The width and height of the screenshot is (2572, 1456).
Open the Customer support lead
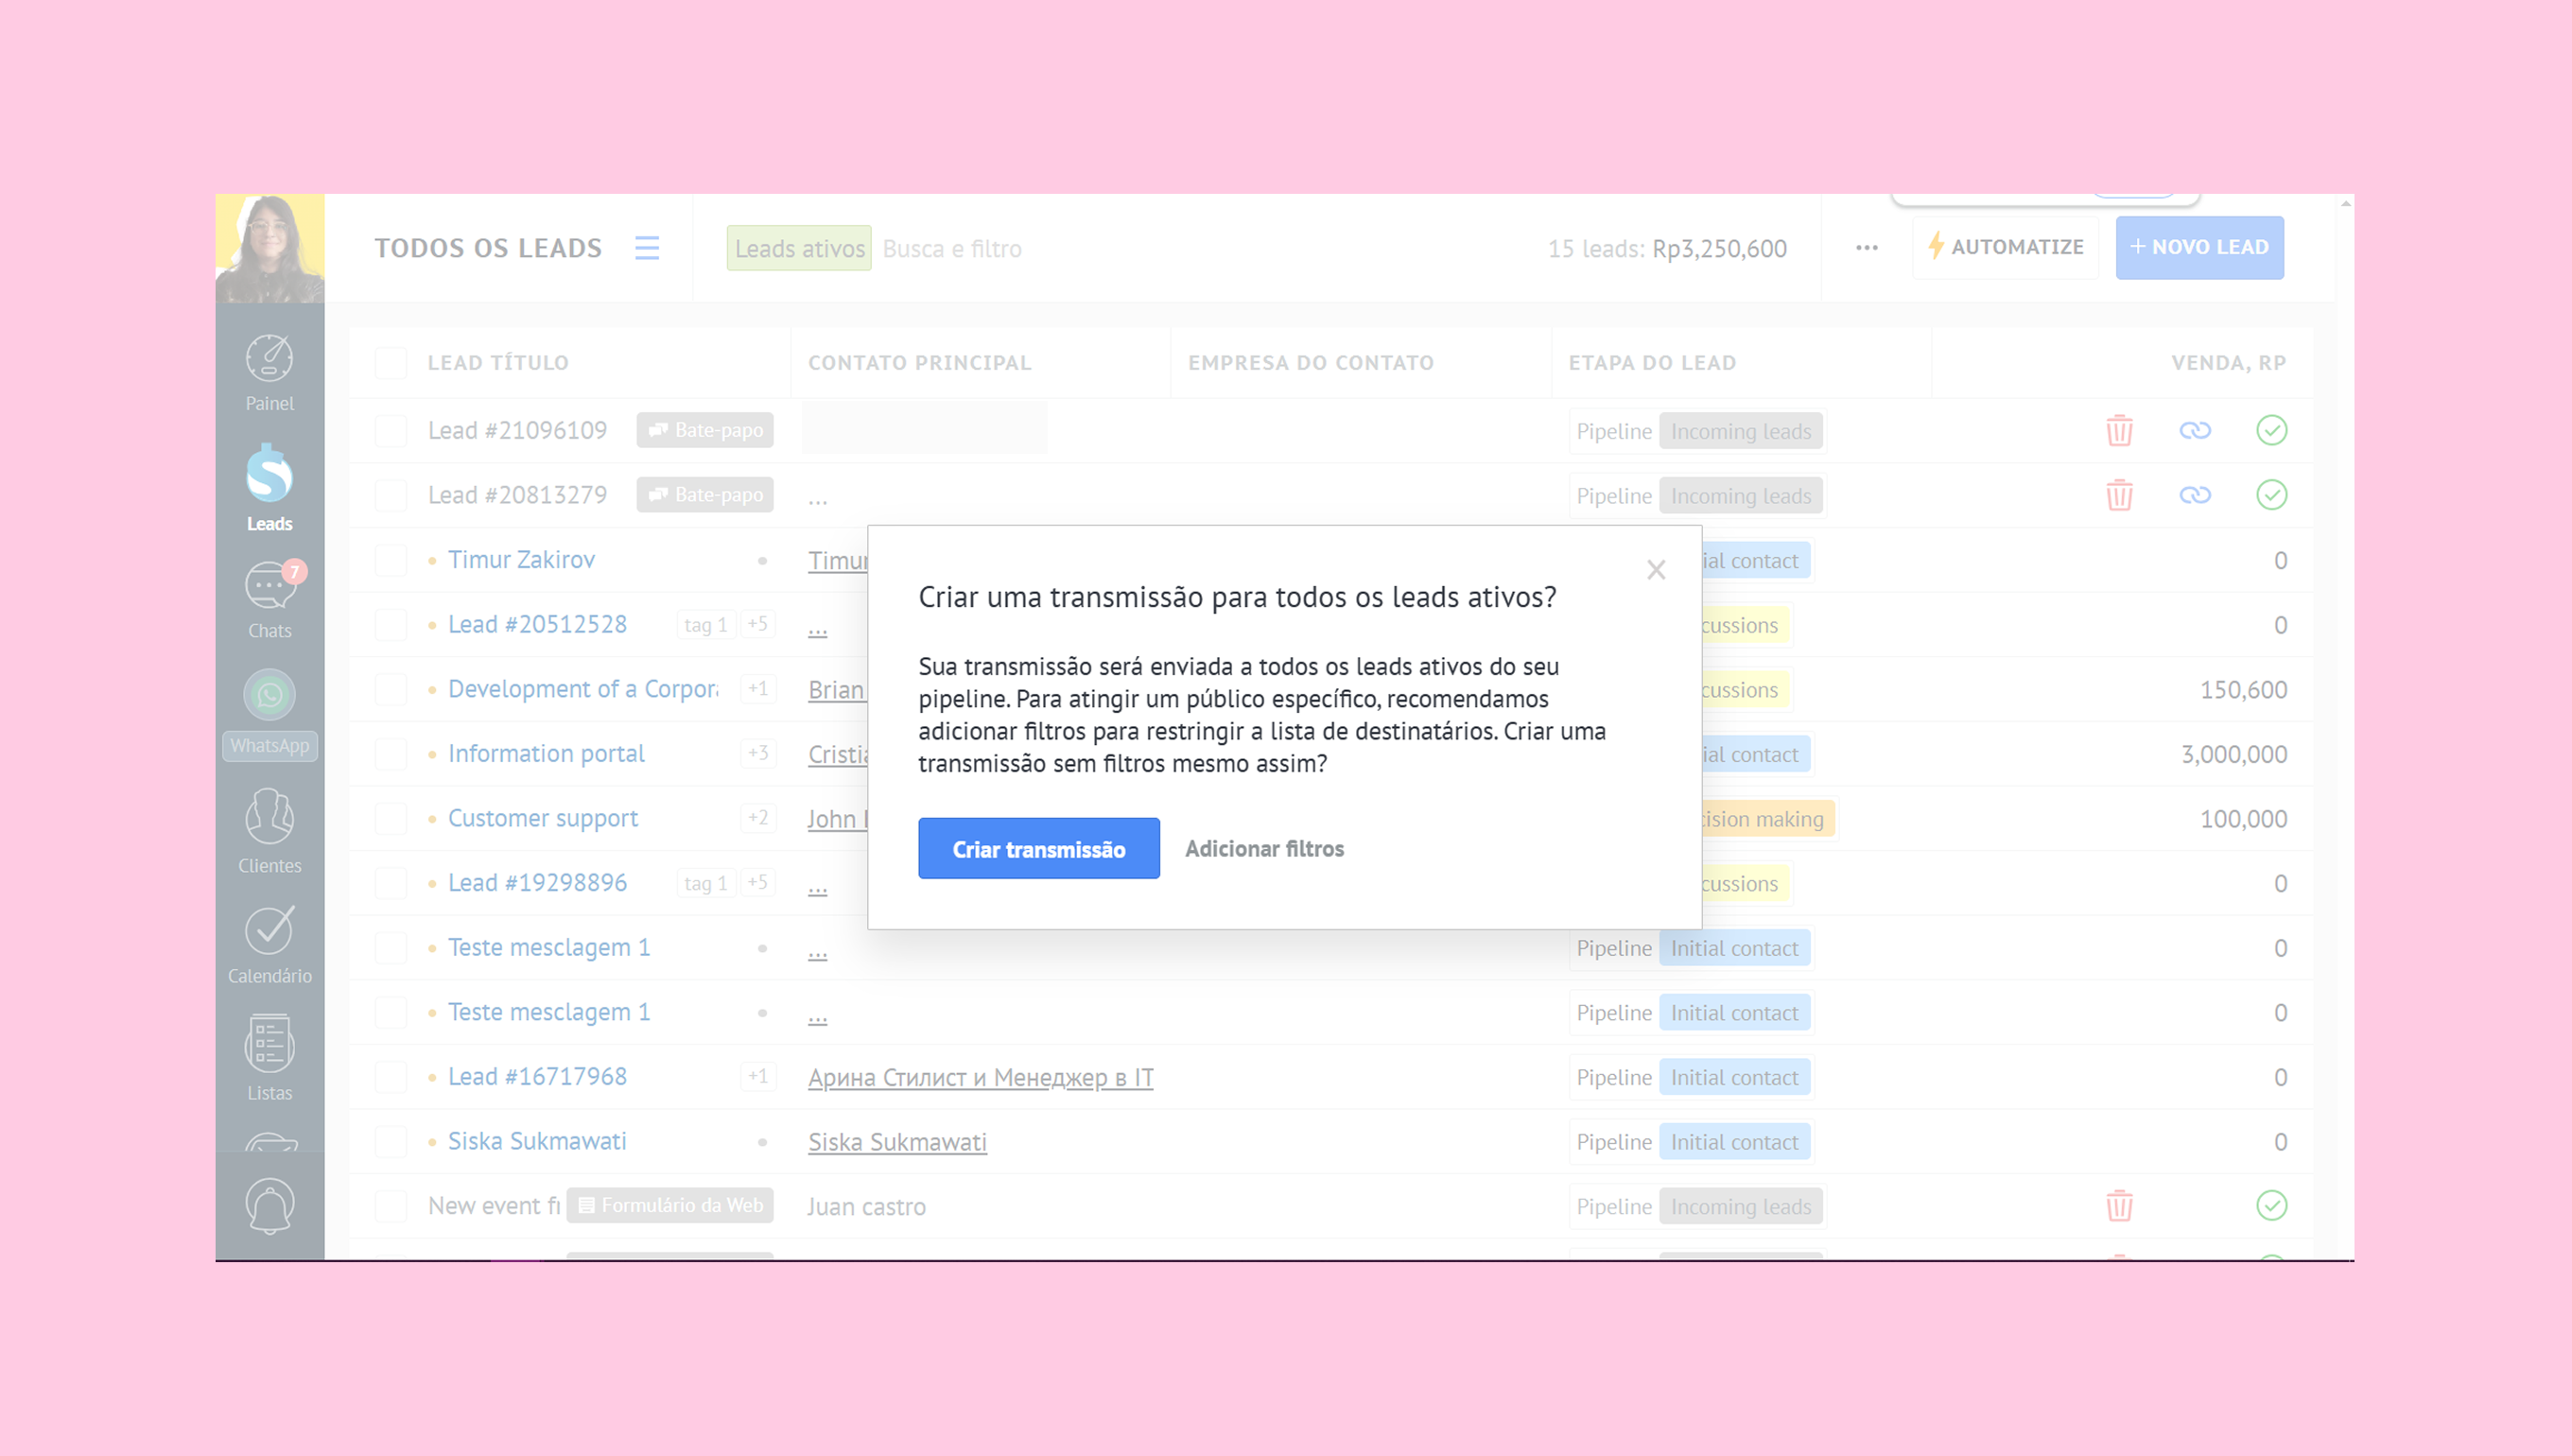click(x=543, y=819)
